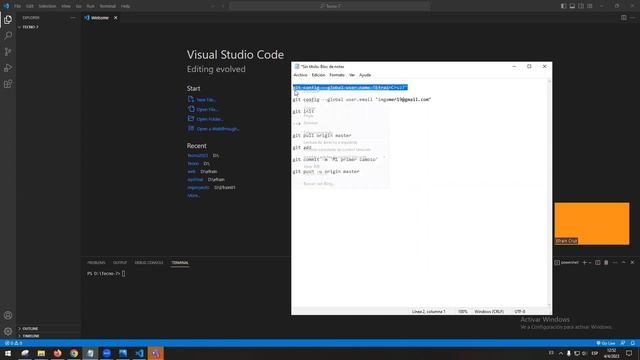The width and height of the screenshot is (640, 360).
Task: Open the terminal launch profile dropdown arrow
Action: [590, 262]
